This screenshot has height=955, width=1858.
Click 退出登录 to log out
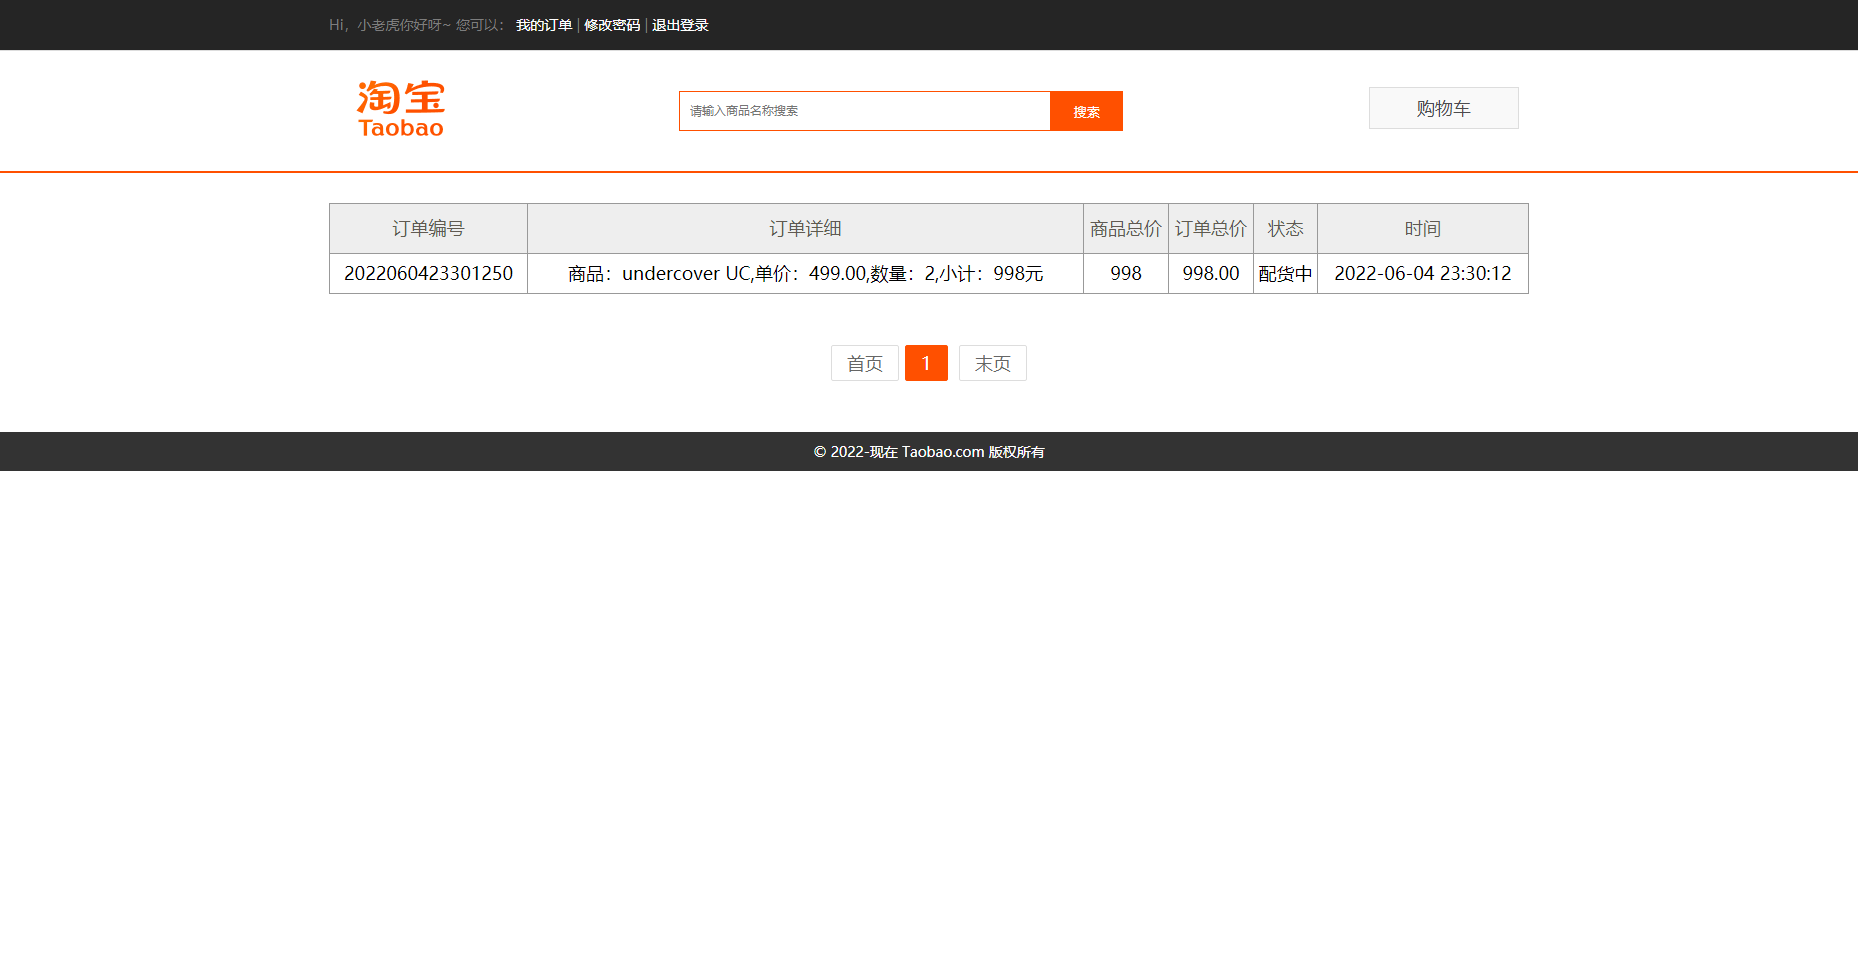680,25
